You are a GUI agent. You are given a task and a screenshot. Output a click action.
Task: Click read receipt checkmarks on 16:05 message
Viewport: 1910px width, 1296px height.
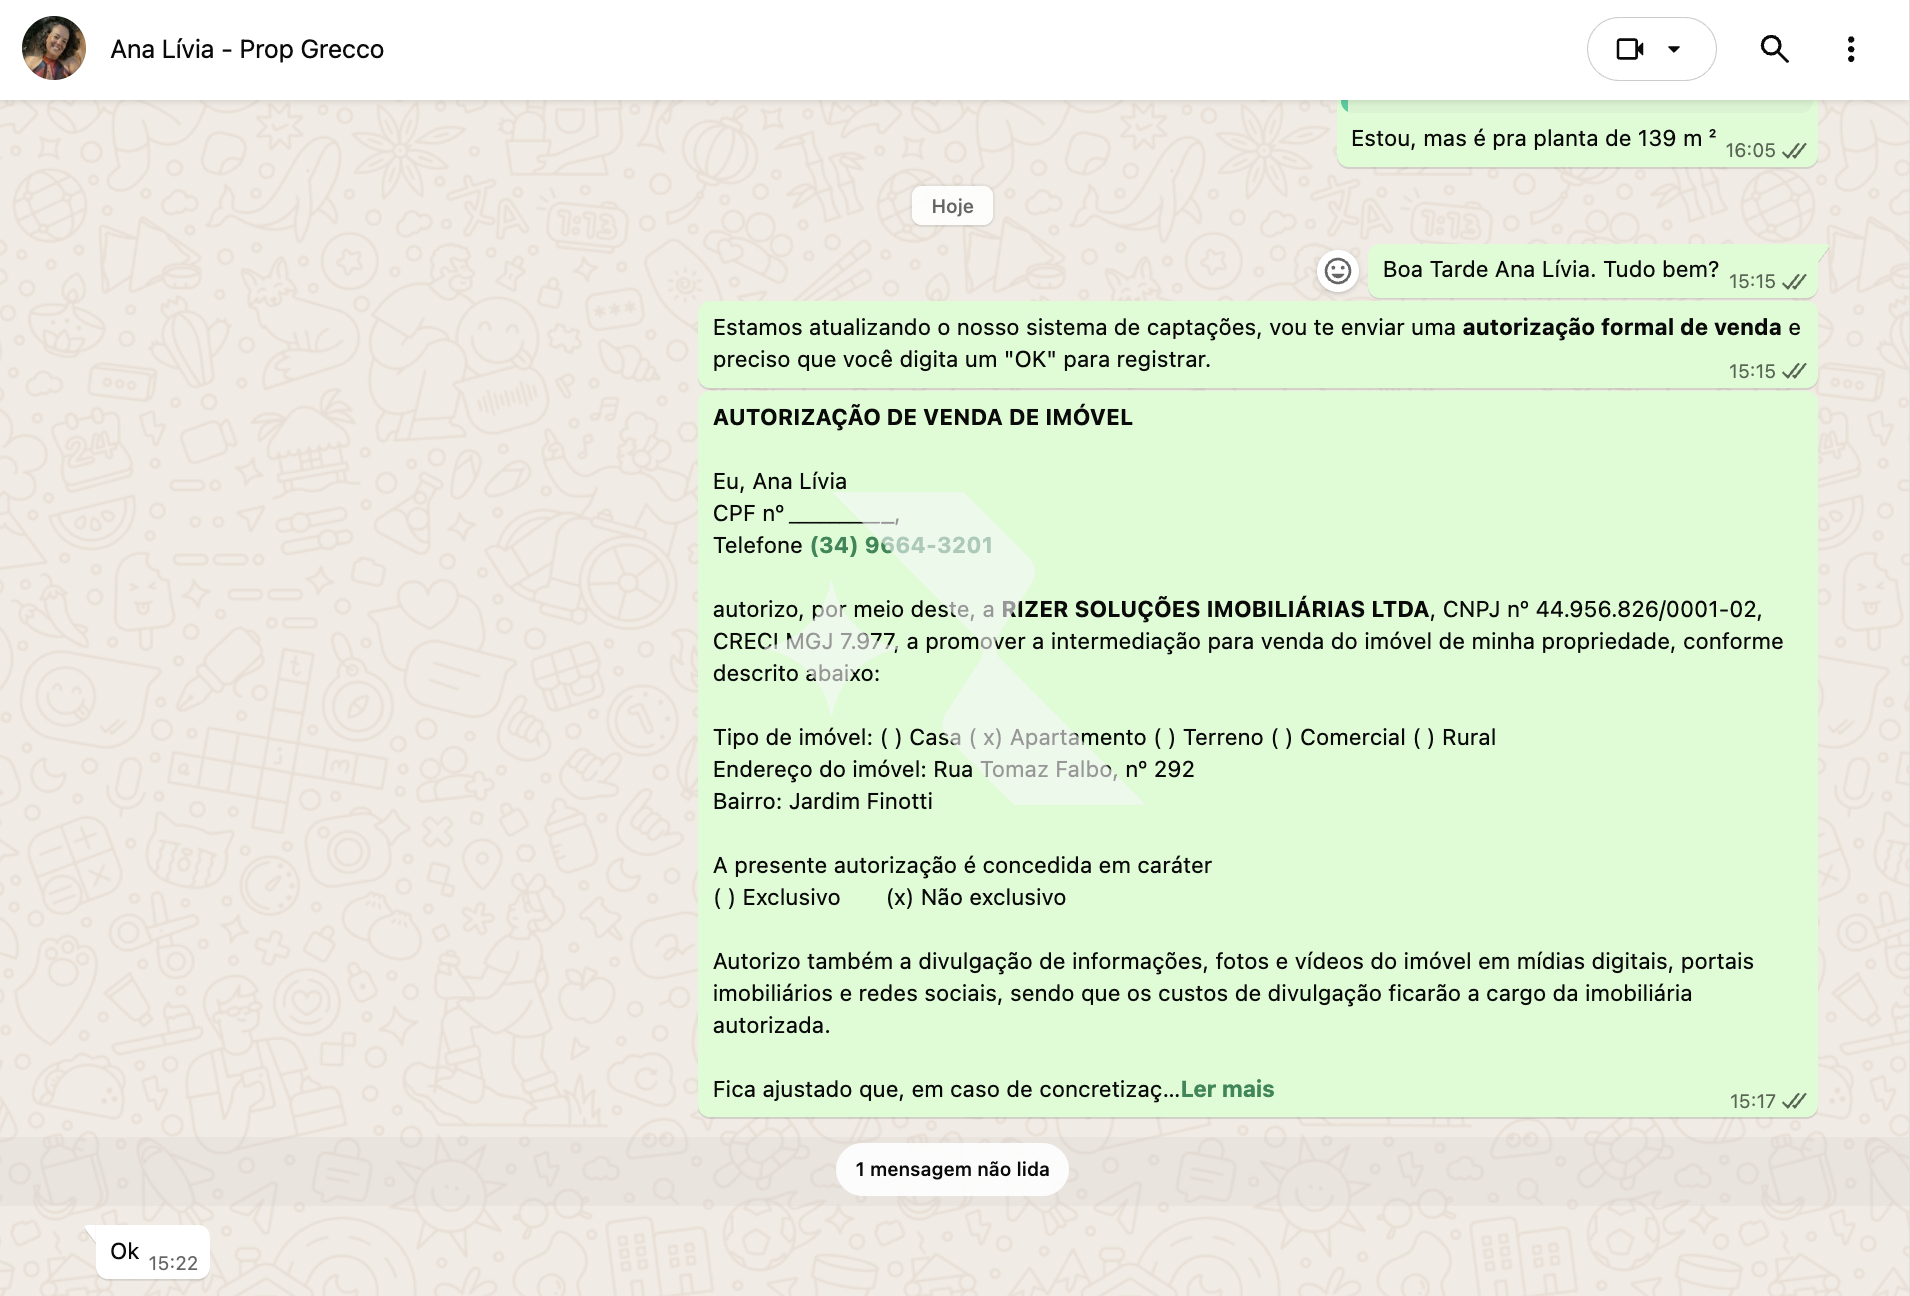coord(1795,151)
